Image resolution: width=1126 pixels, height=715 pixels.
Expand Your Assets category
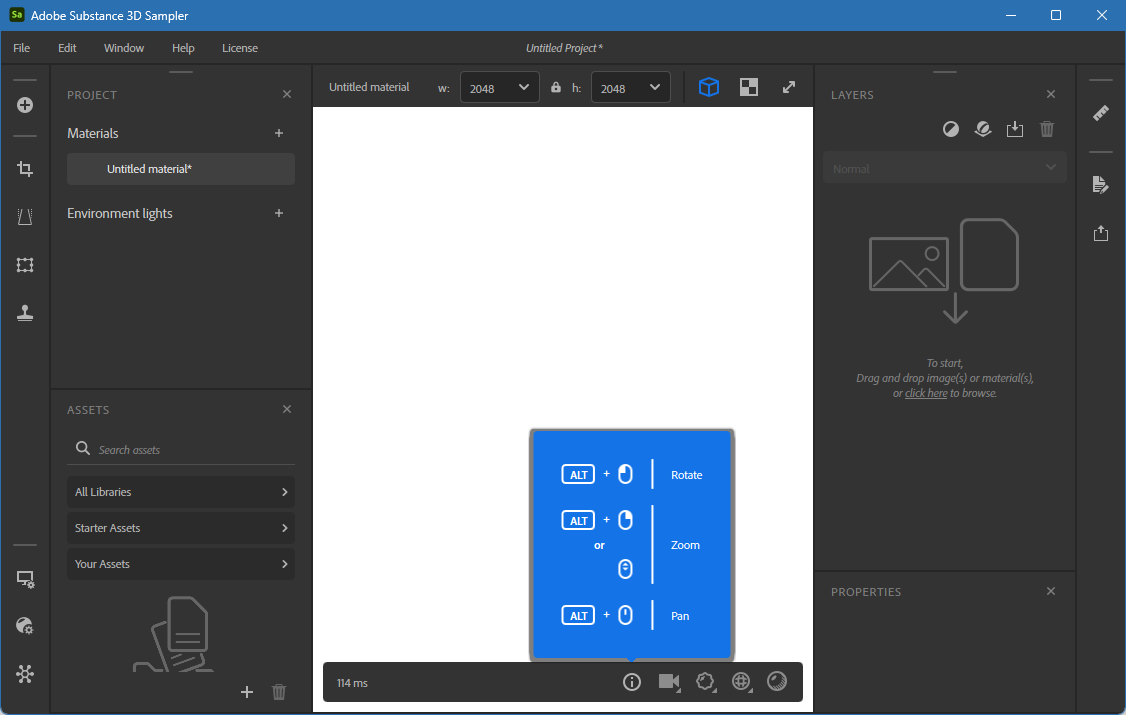click(181, 564)
